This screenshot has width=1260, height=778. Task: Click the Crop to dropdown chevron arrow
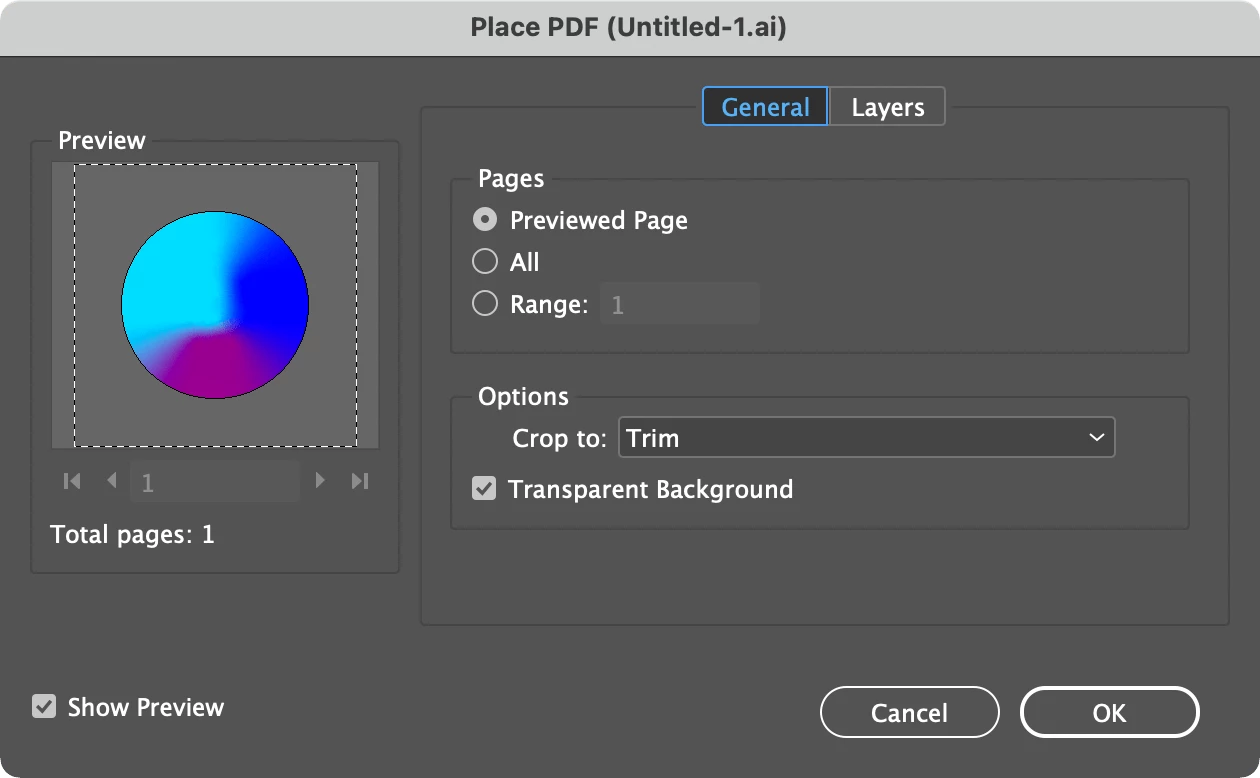(x=1097, y=438)
